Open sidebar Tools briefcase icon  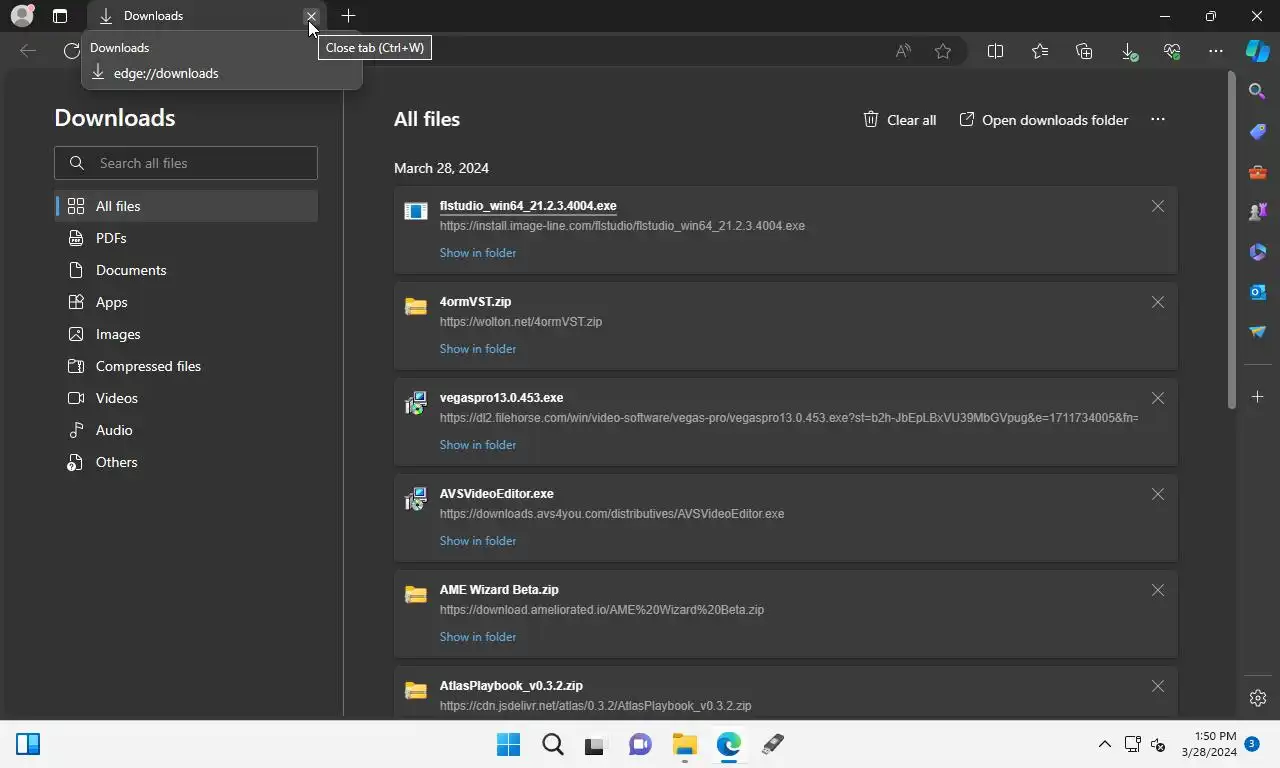tap(1258, 171)
